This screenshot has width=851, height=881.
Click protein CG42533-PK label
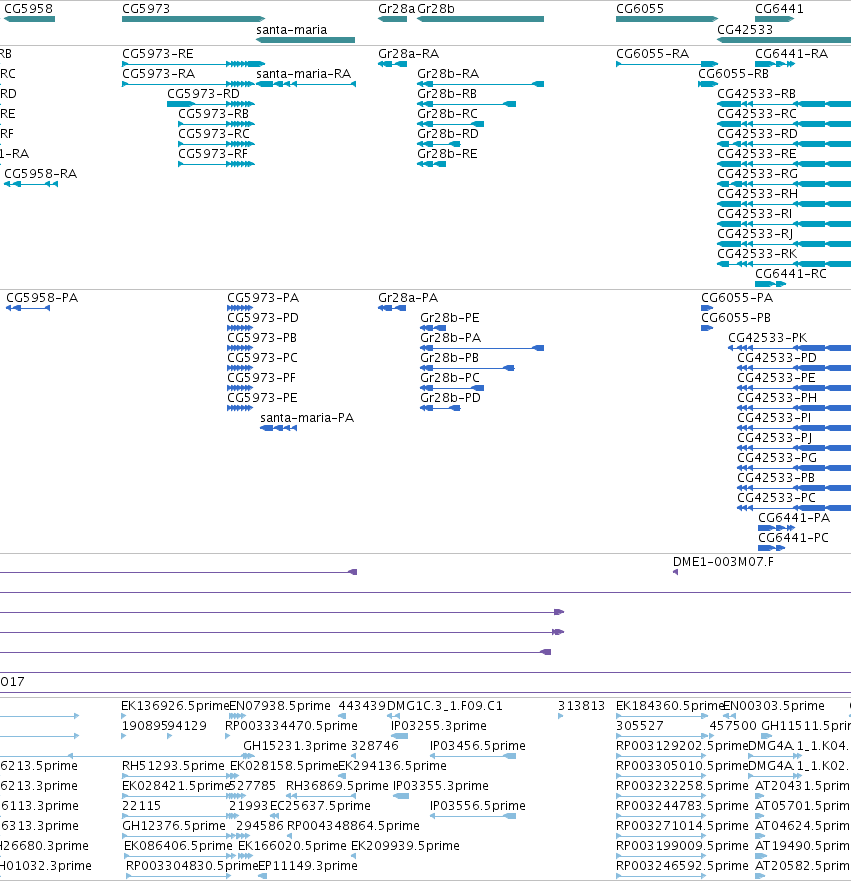coord(768,338)
